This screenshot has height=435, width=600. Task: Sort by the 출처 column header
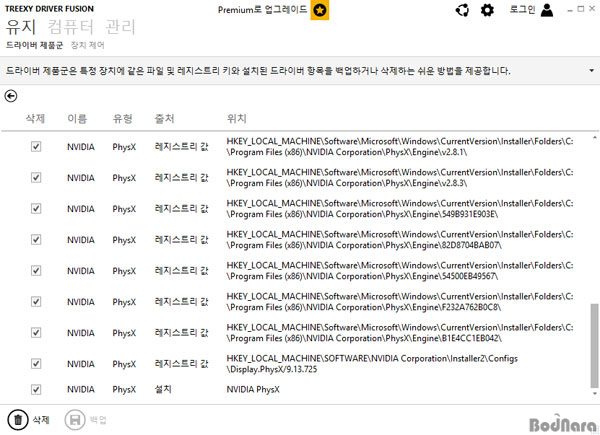click(x=164, y=119)
